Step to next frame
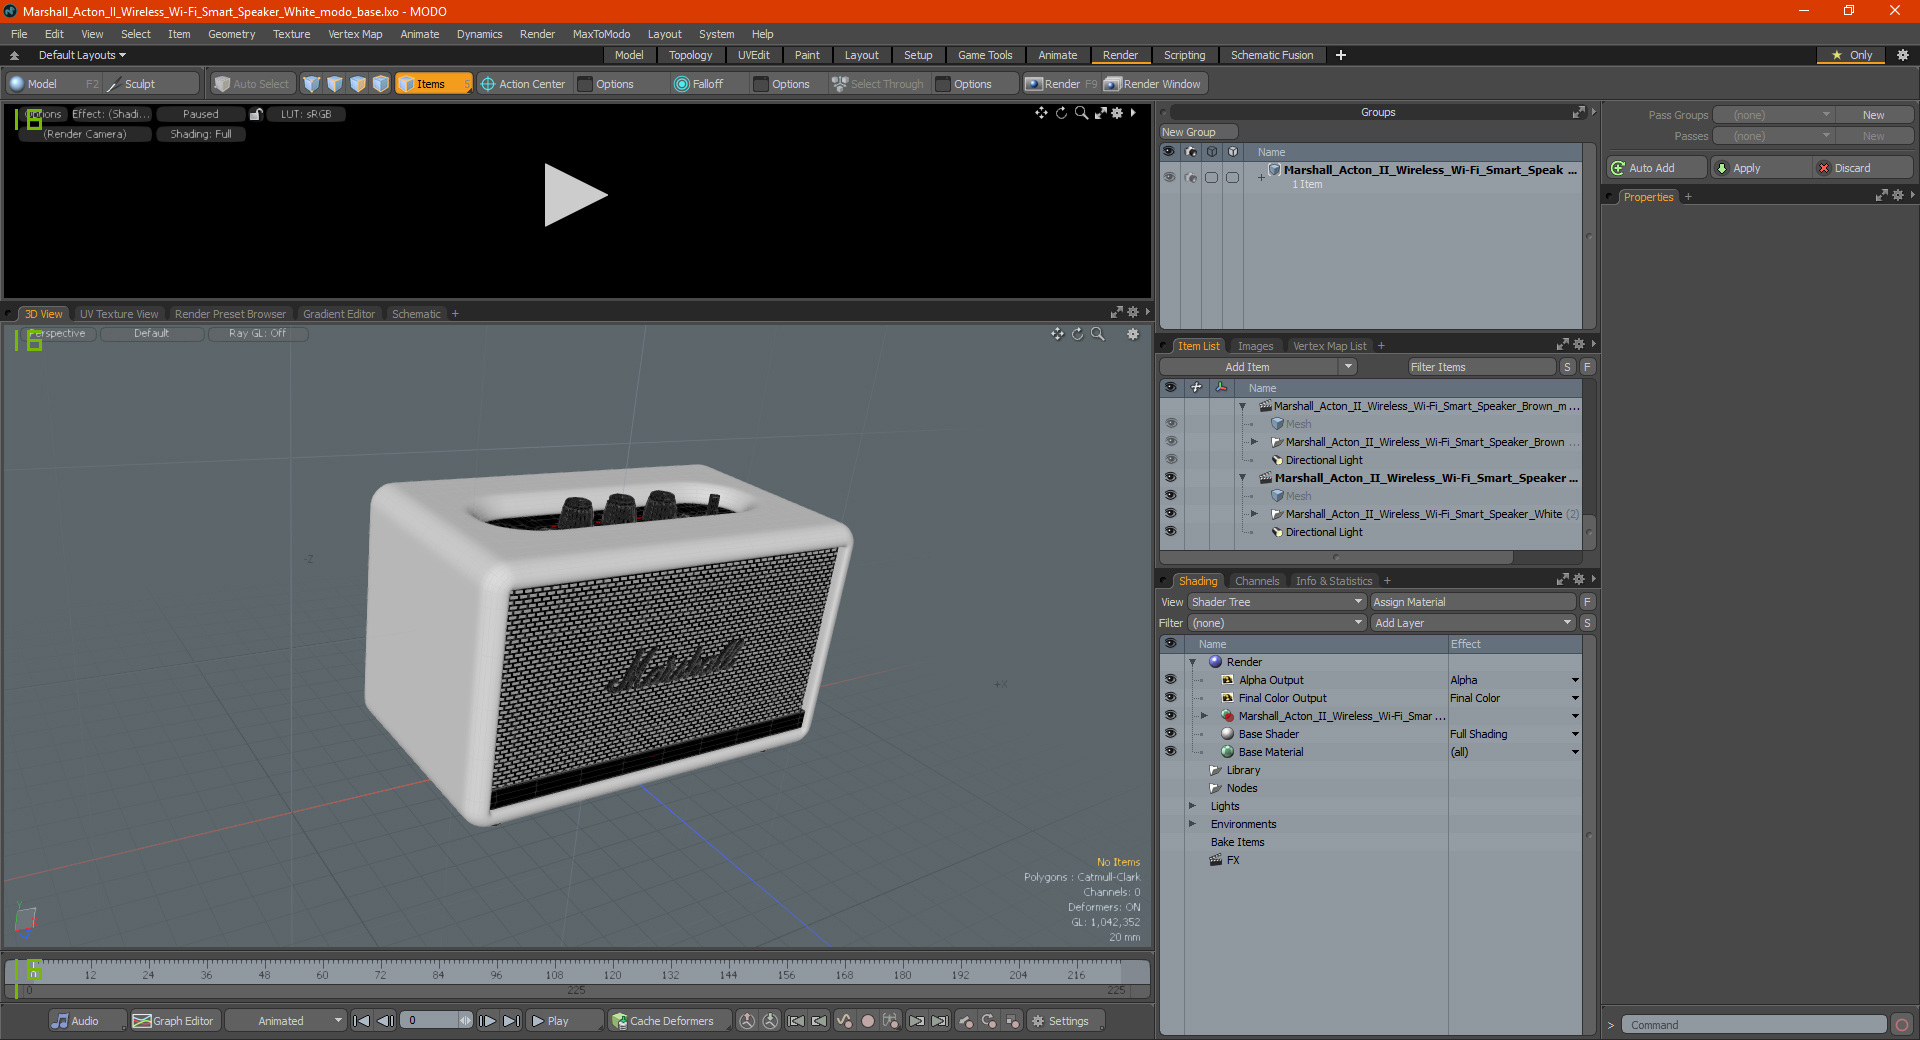This screenshot has height=1040, width=1920. click(x=487, y=1021)
